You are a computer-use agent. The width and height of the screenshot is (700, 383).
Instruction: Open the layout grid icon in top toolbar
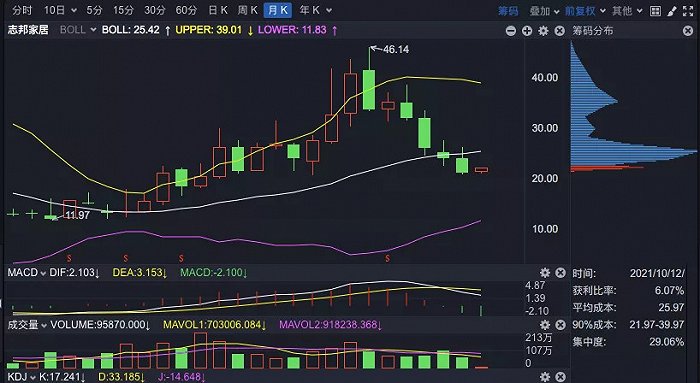pos(655,11)
